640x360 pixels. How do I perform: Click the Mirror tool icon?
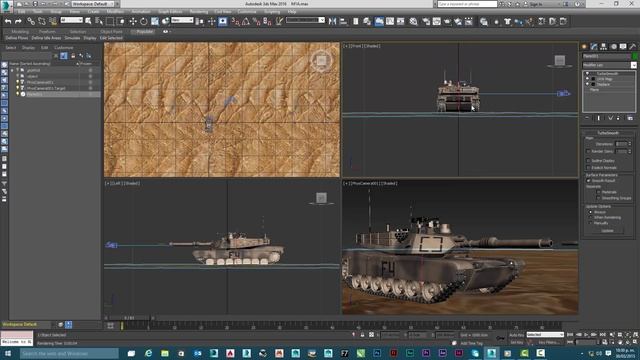[x=333, y=21]
